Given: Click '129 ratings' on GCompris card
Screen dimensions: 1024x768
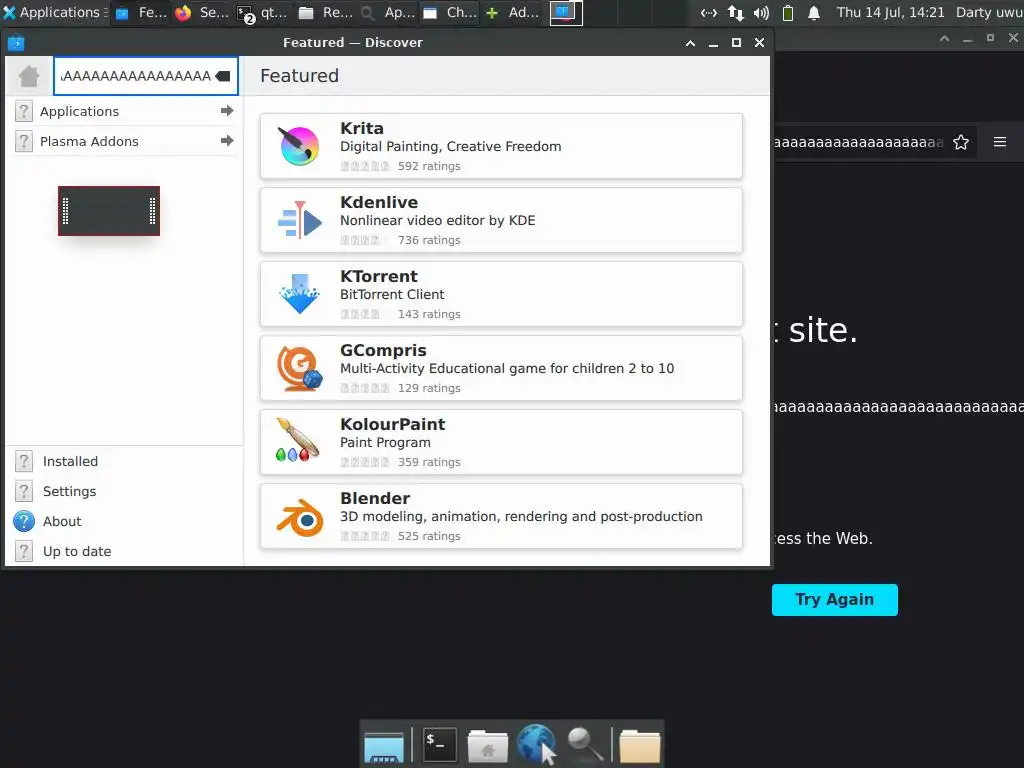Looking at the screenshot, I should point(429,388).
